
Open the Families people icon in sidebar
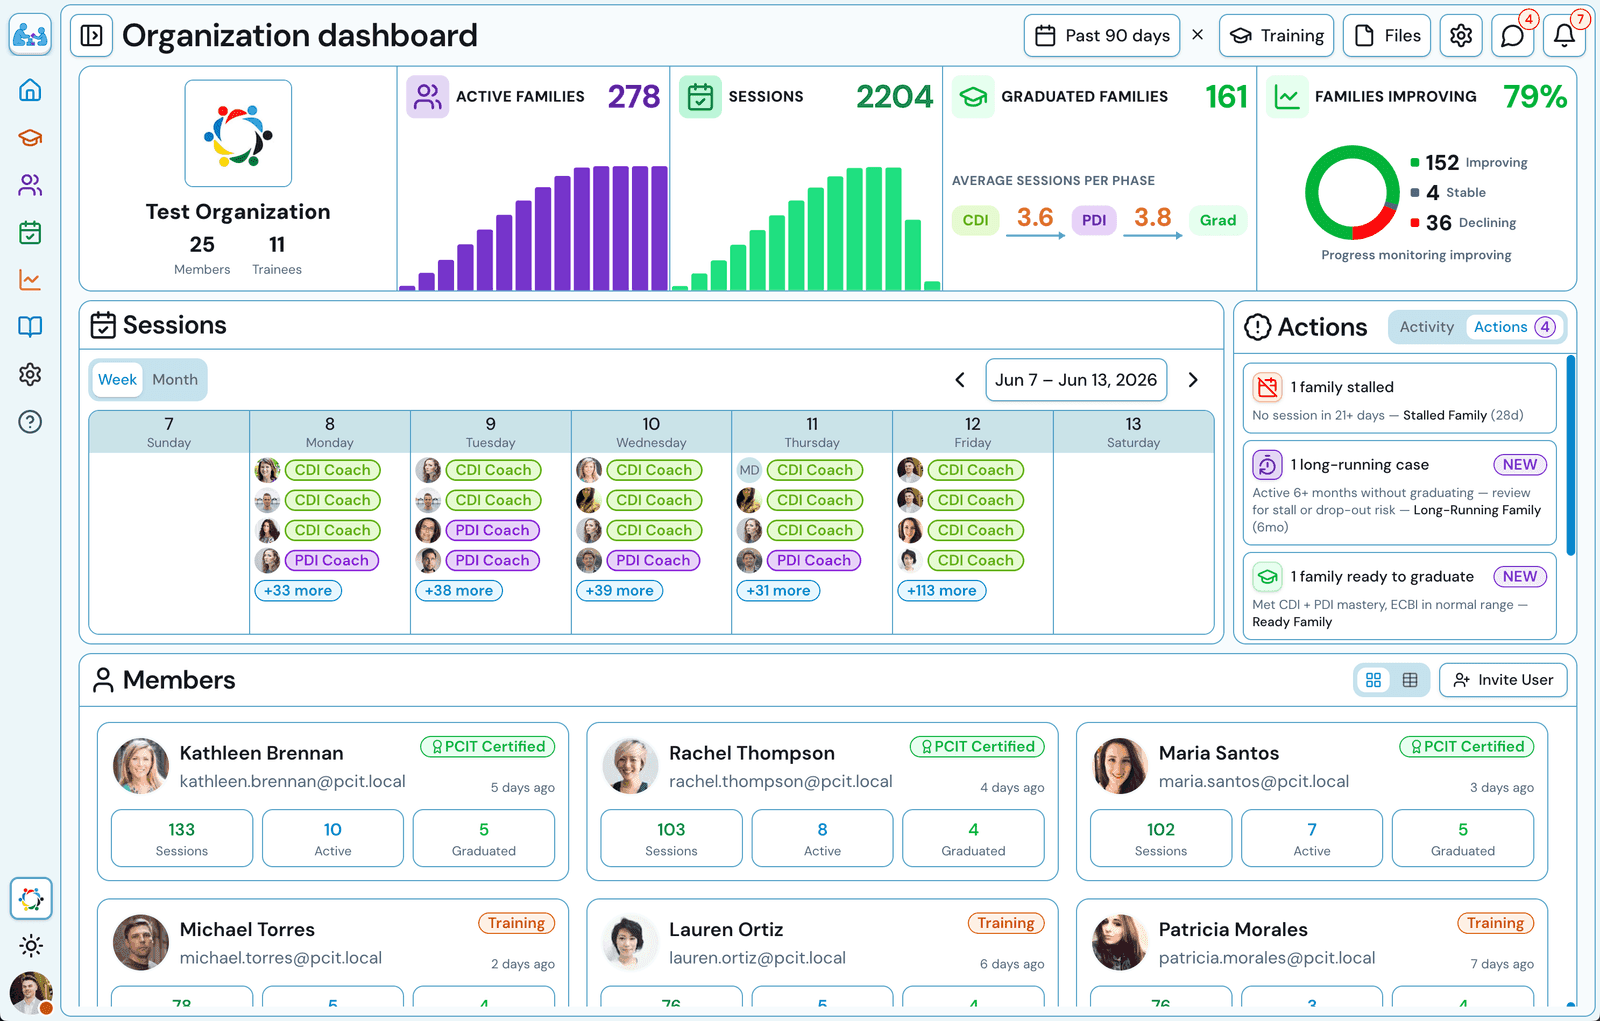30,185
